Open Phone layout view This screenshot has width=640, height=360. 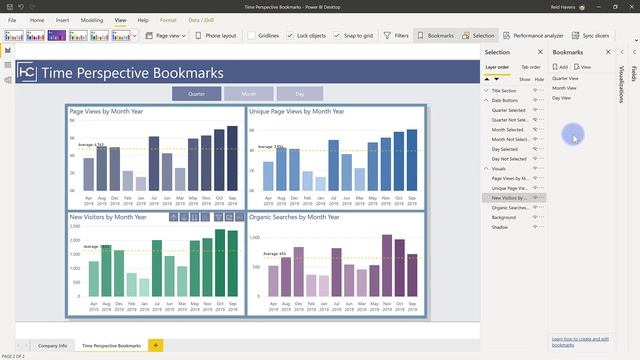(x=216, y=36)
